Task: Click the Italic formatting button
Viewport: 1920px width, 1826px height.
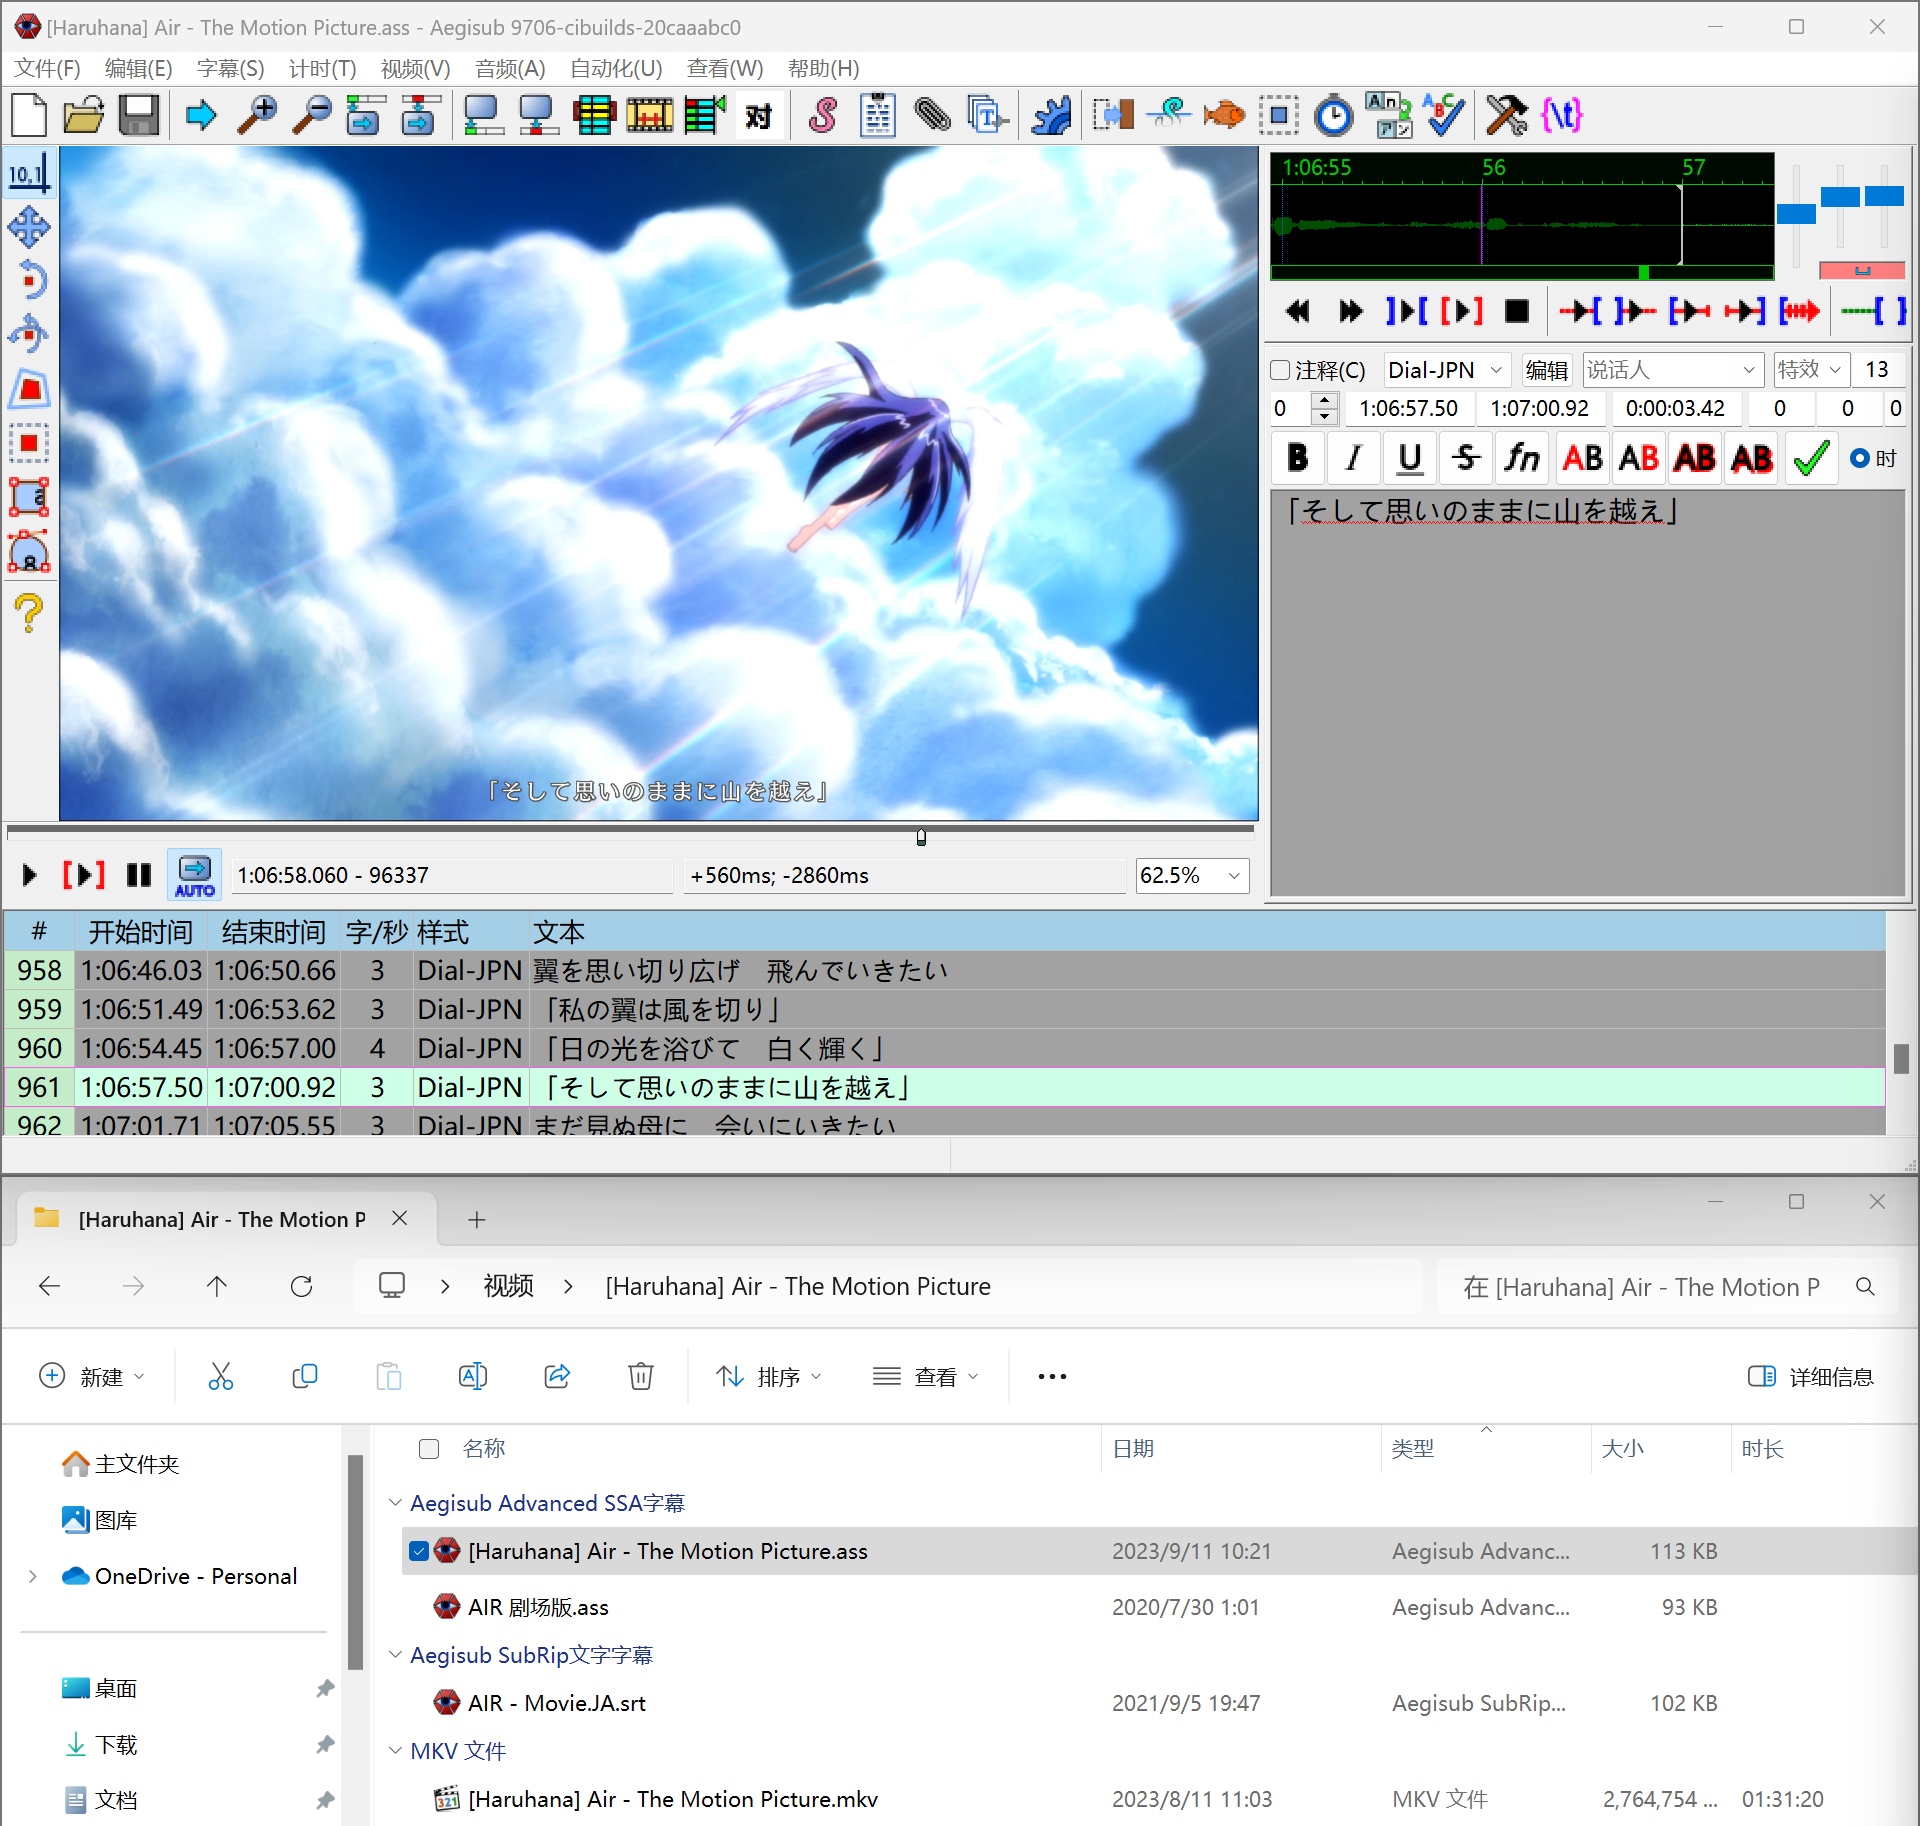Action: (1354, 458)
